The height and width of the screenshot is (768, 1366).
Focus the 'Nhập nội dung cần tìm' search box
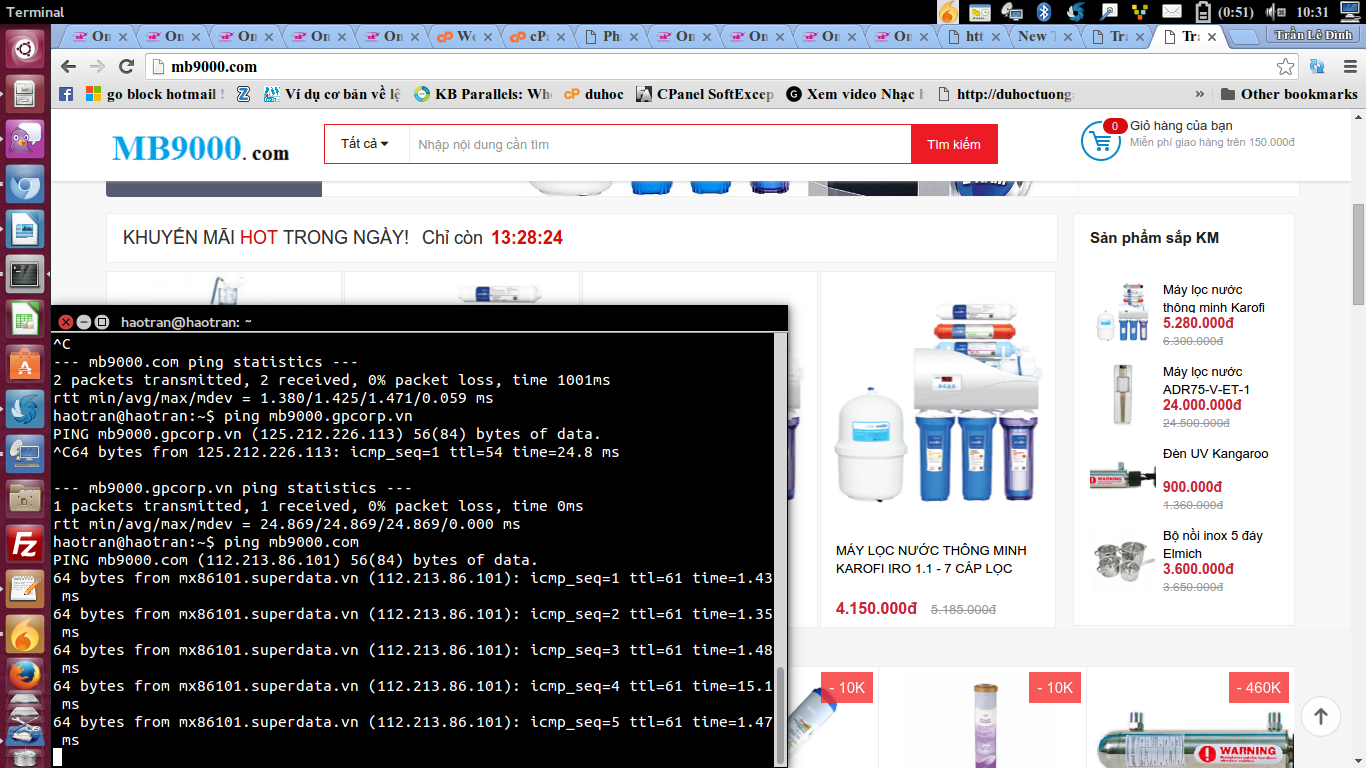click(660, 144)
